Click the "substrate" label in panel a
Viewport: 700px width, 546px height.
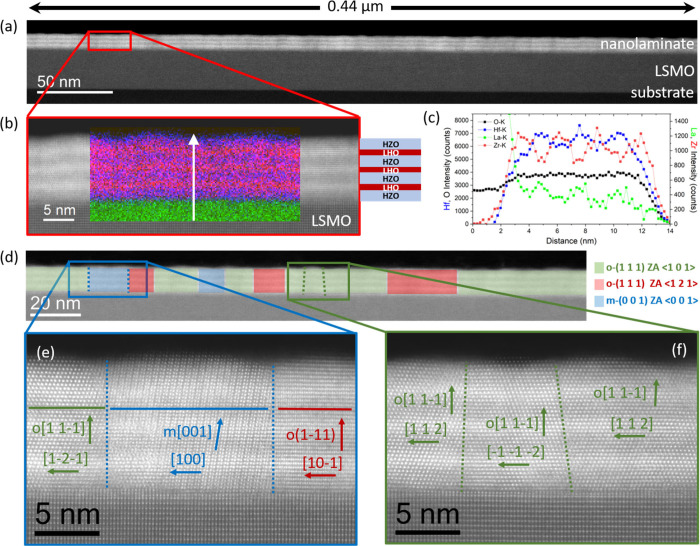tap(662, 92)
